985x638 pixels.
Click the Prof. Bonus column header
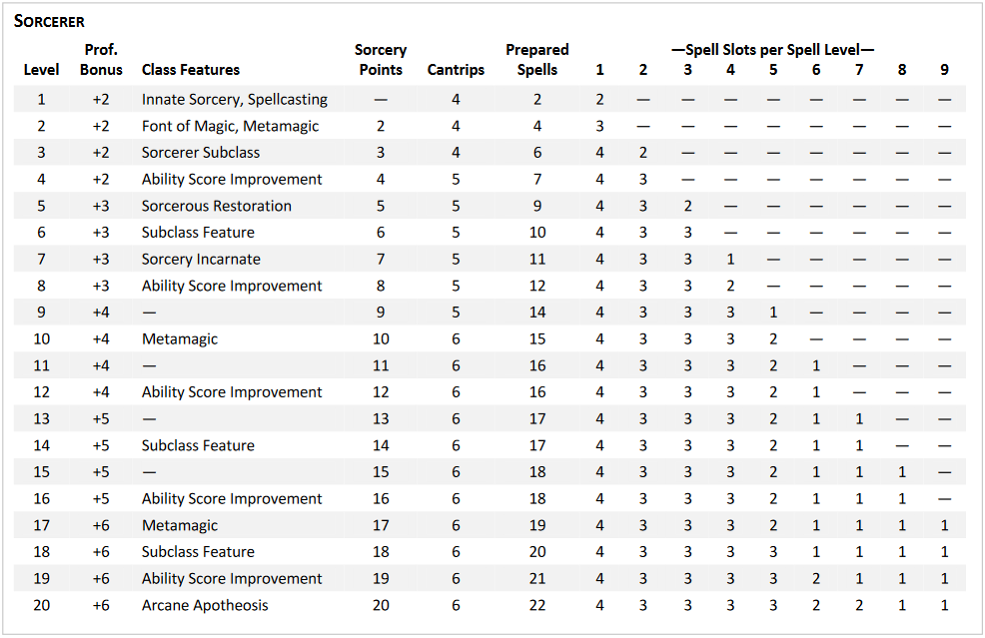point(101,60)
